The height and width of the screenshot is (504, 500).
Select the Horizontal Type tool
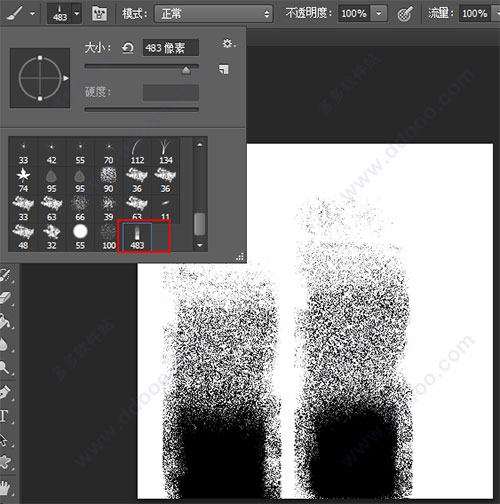(4, 416)
